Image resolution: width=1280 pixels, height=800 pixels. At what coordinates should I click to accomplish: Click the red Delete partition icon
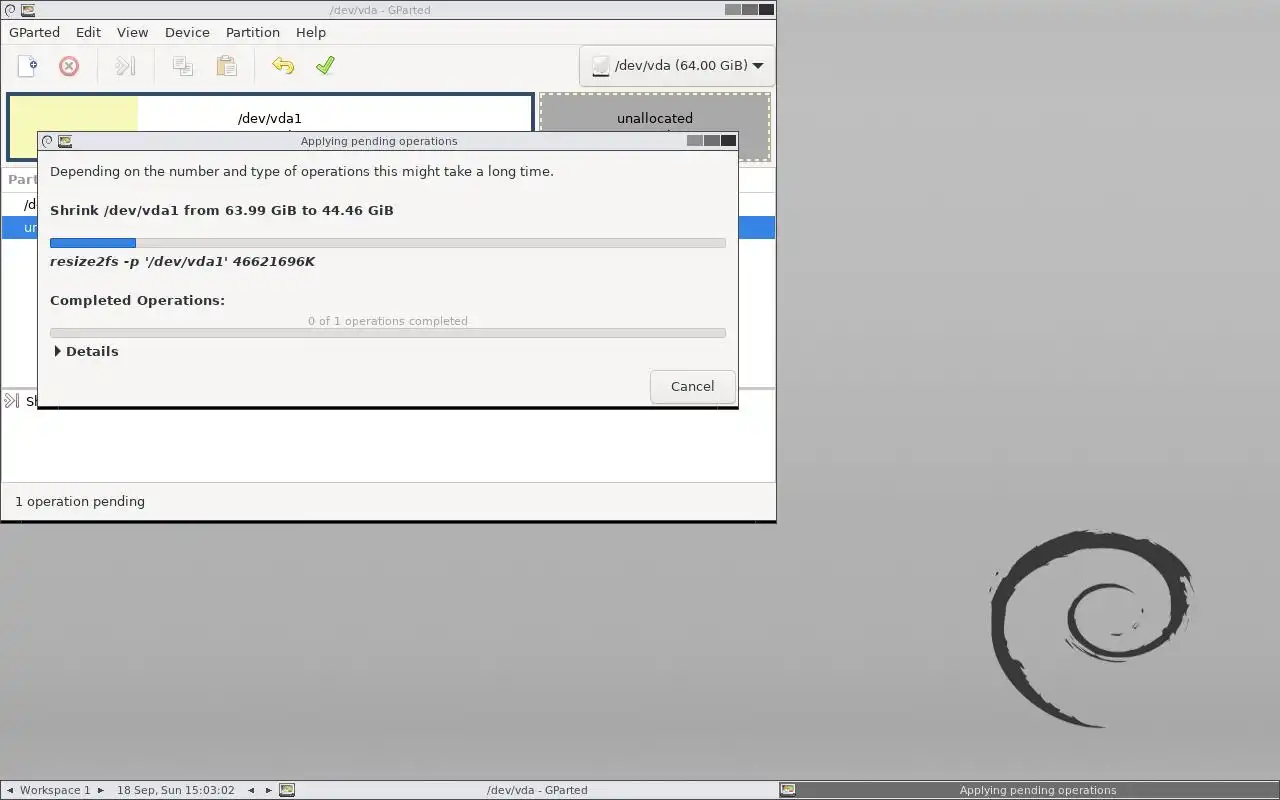coord(69,66)
